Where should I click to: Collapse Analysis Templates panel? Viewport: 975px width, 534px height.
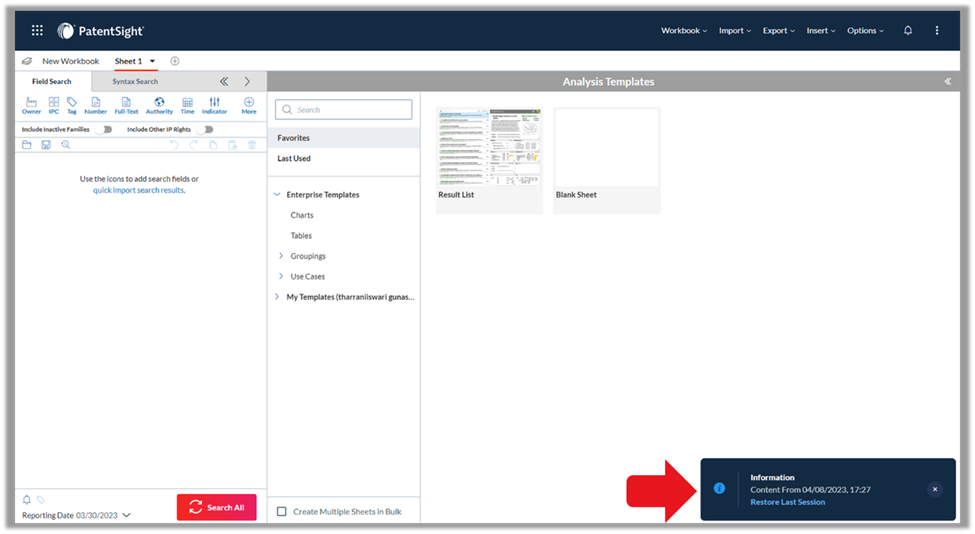[948, 81]
